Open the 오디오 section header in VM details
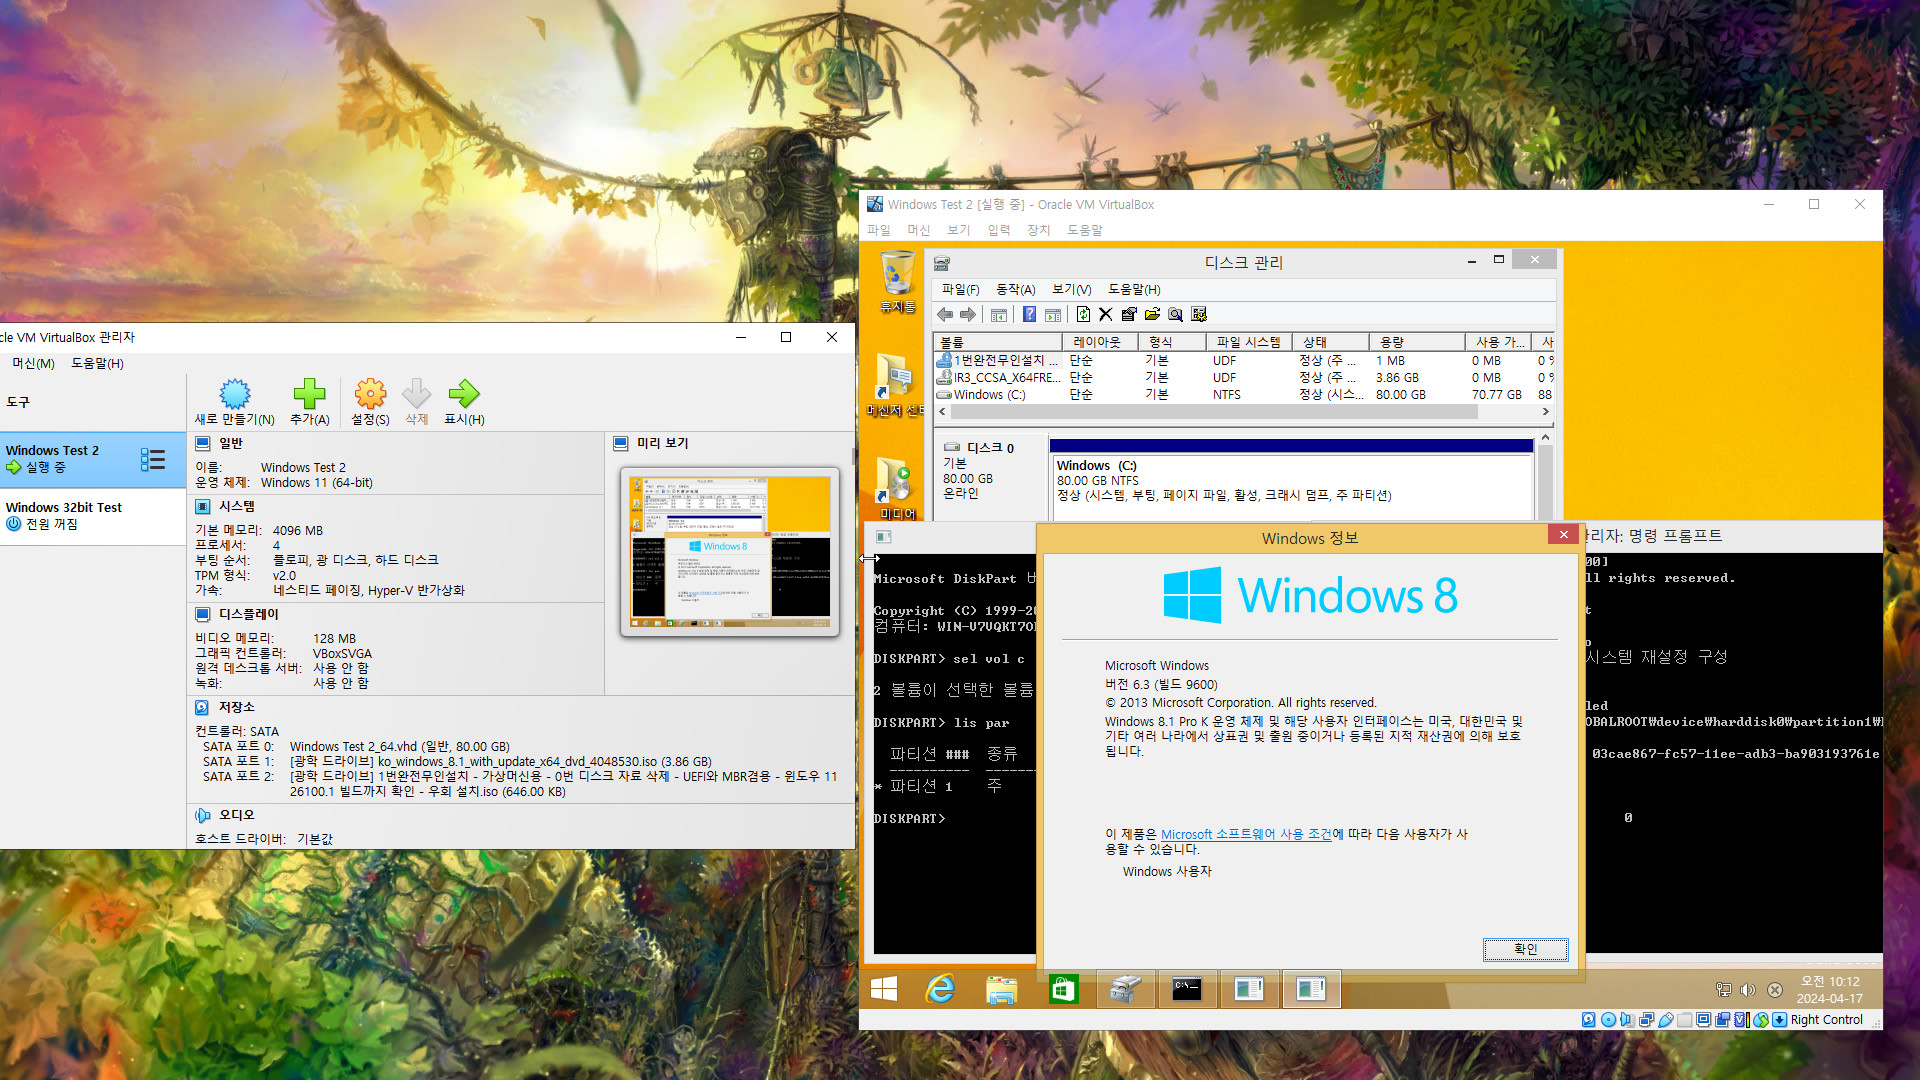 click(x=237, y=815)
